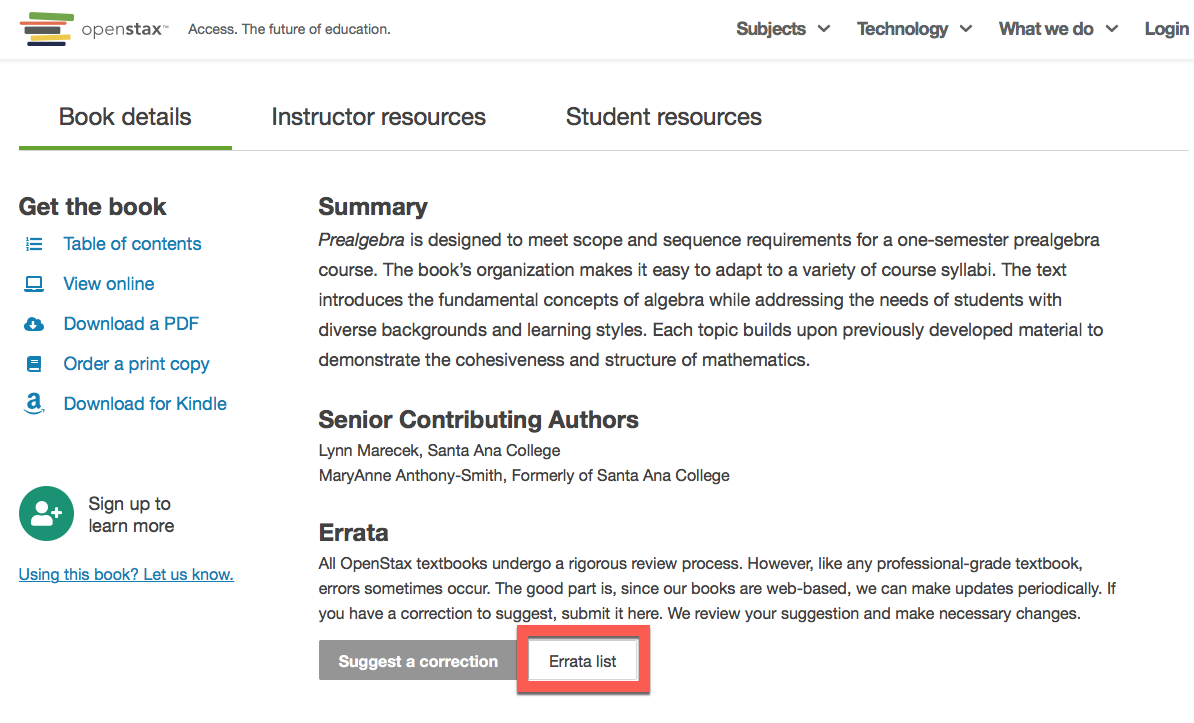Click the book icon beside Order a print copy
Screen dimensions: 1194x723
(x=33, y=363)
